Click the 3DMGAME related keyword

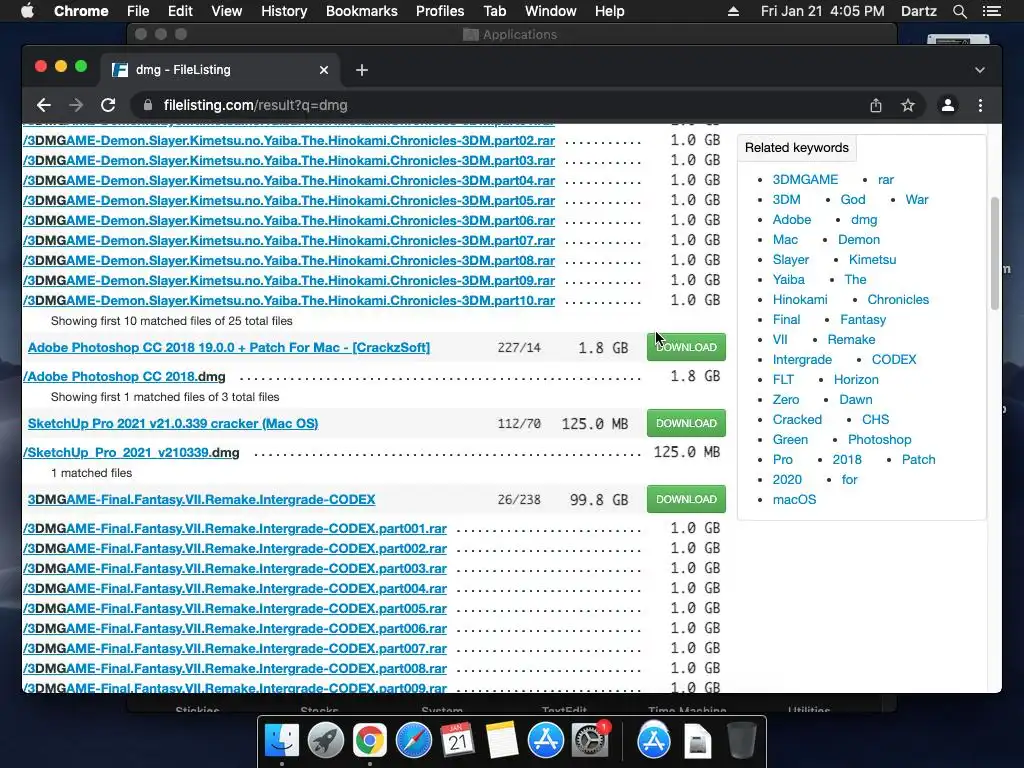(x=805, y=180)
